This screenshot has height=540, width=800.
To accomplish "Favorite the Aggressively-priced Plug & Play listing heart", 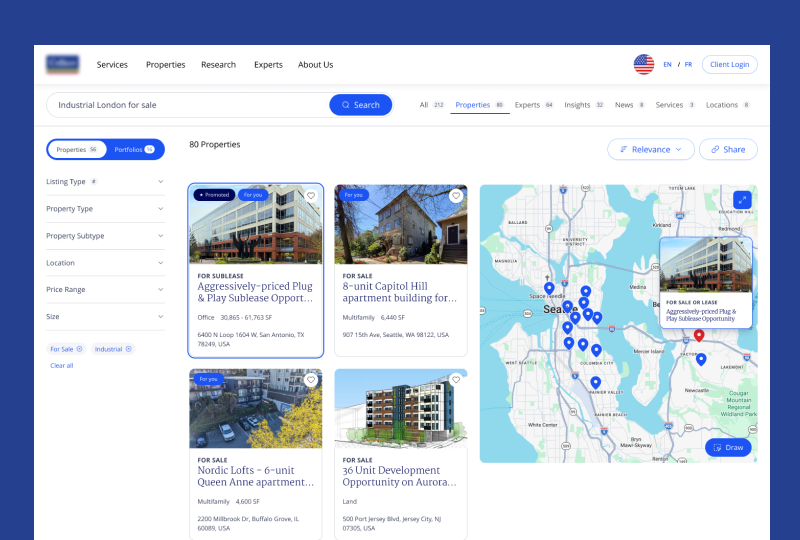I will coord(311,195).
